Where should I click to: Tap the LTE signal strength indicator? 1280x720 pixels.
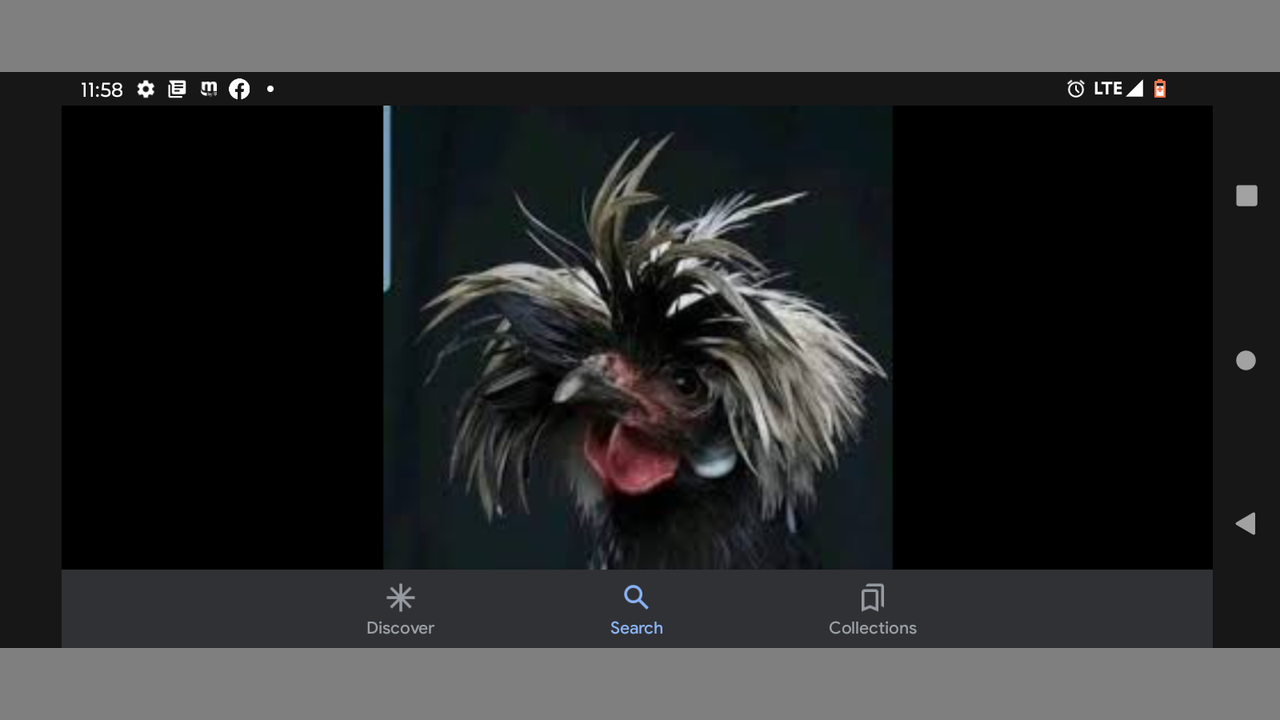point(1118,89)
